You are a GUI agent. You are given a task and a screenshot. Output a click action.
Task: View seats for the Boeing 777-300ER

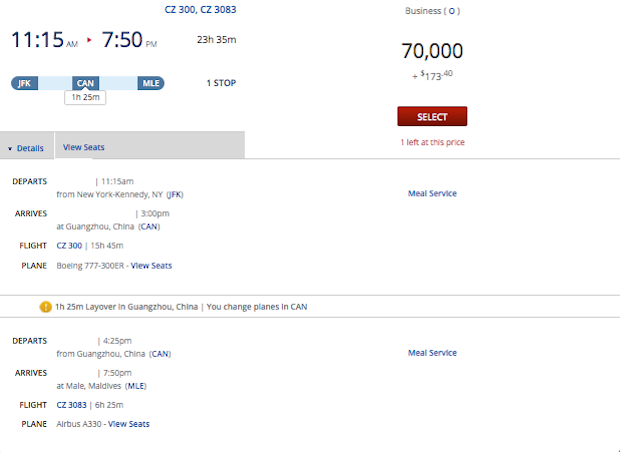pyautogui.click(x=152, y=265)
